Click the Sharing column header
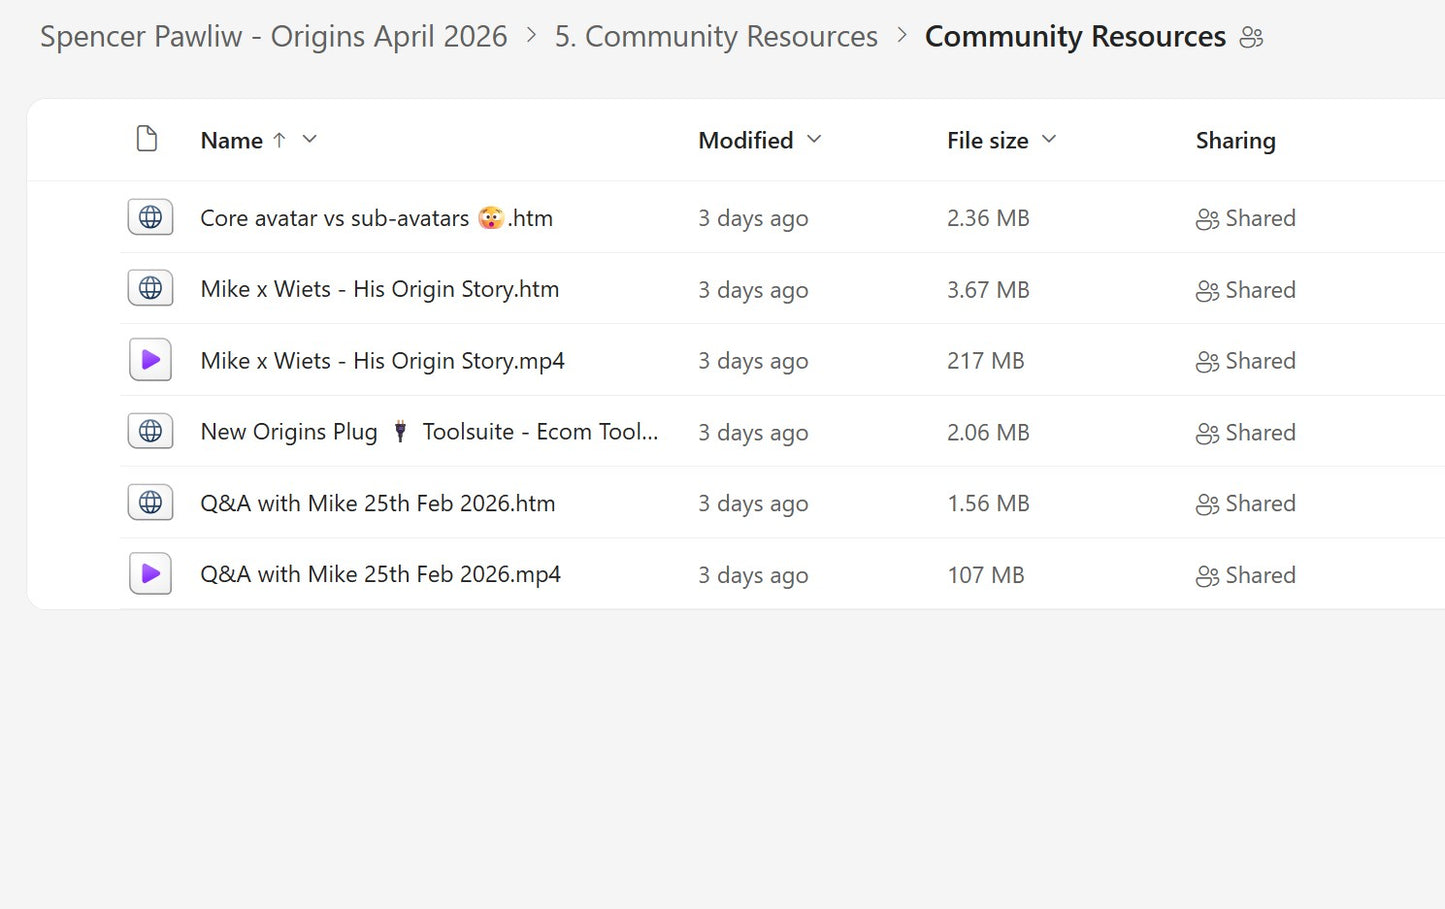 (1236, 141)
